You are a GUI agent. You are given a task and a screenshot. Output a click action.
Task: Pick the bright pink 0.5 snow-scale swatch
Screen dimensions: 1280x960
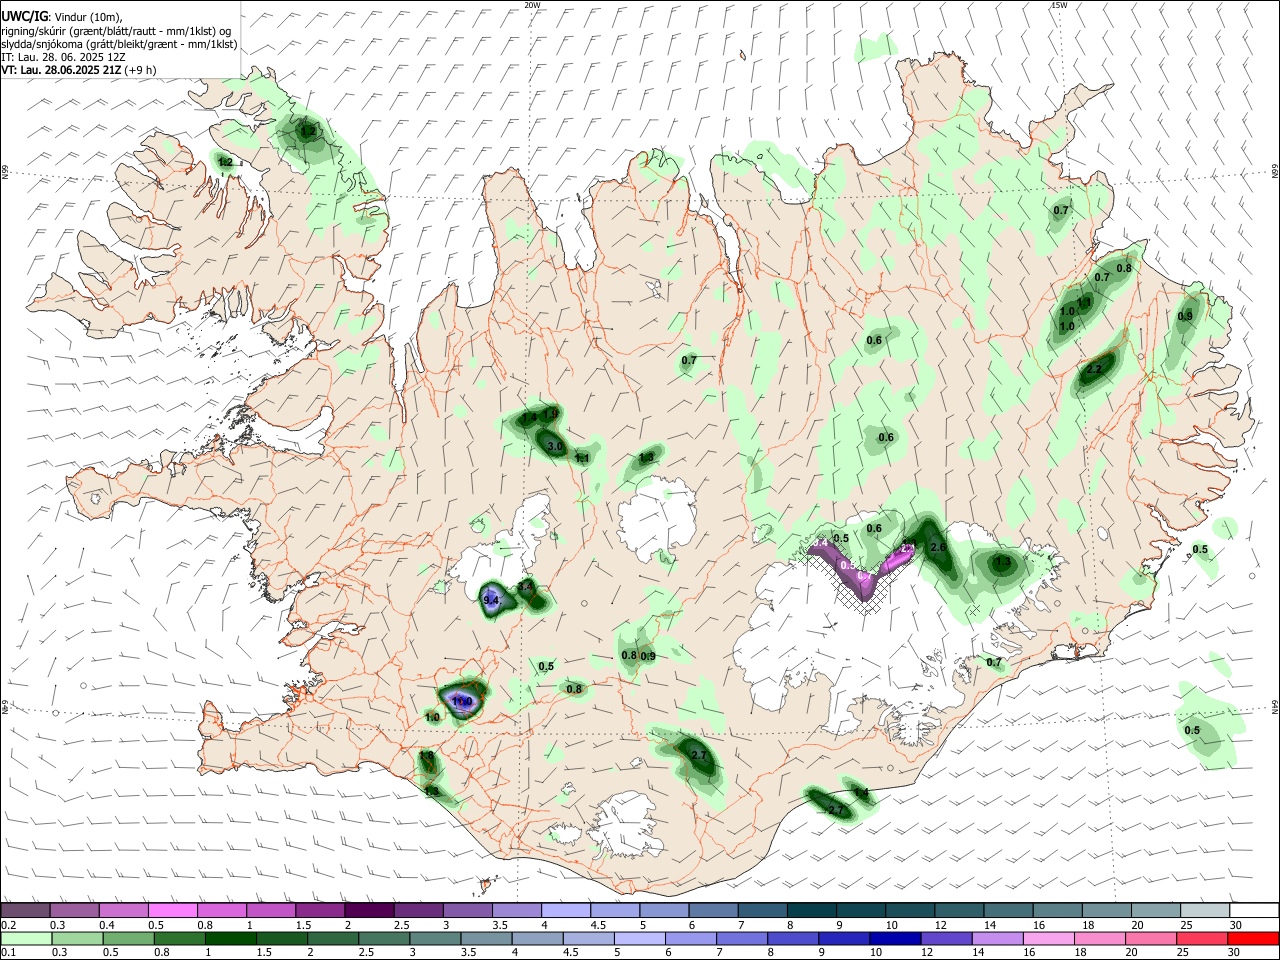pos(174,910)
